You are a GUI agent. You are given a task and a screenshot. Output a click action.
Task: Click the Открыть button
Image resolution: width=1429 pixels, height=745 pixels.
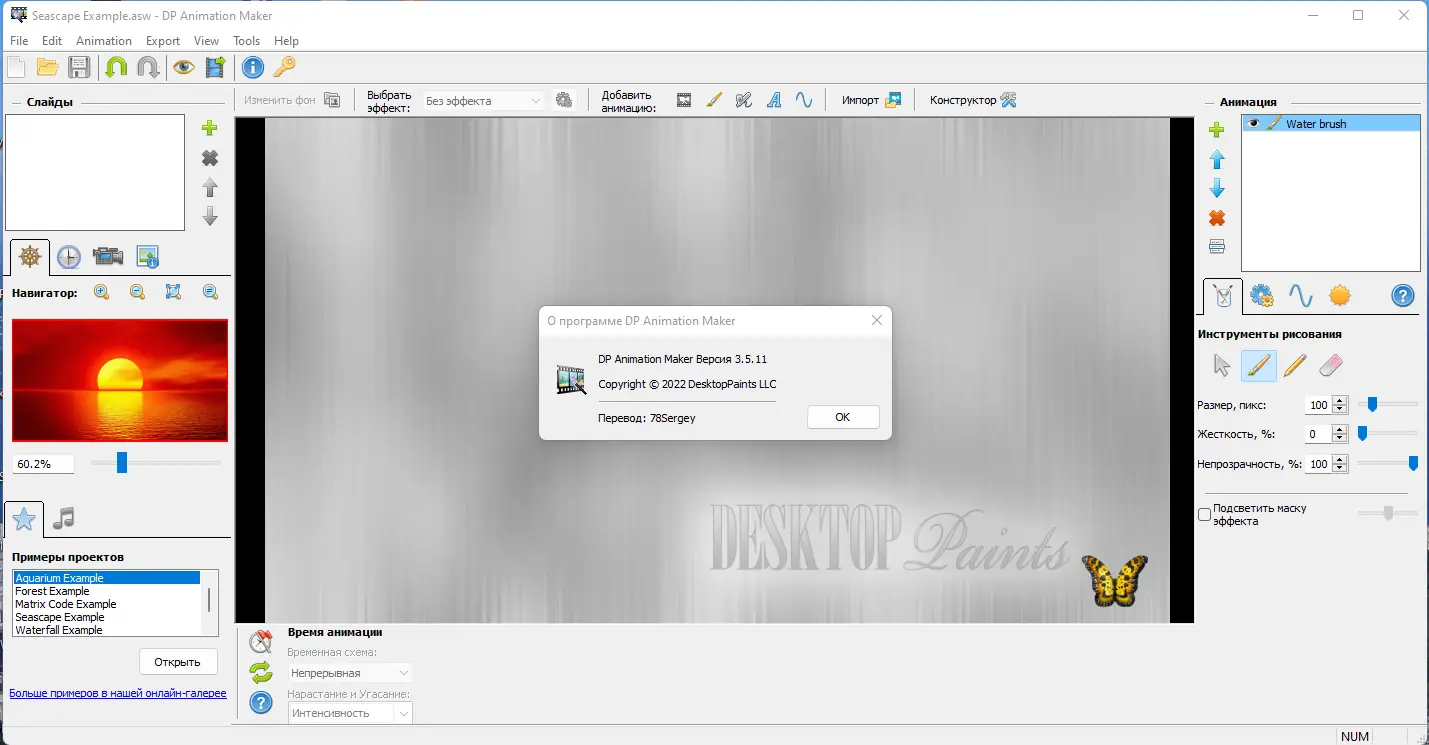(178, 661)
